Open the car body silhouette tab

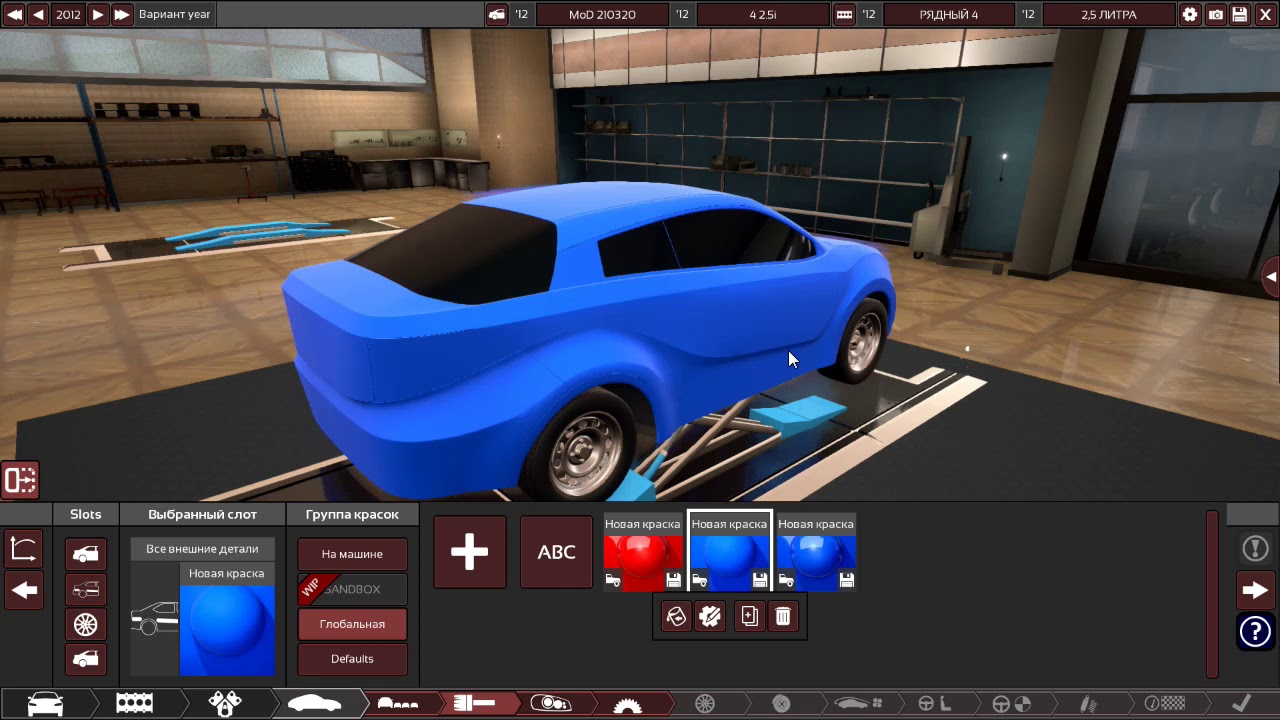315,704
